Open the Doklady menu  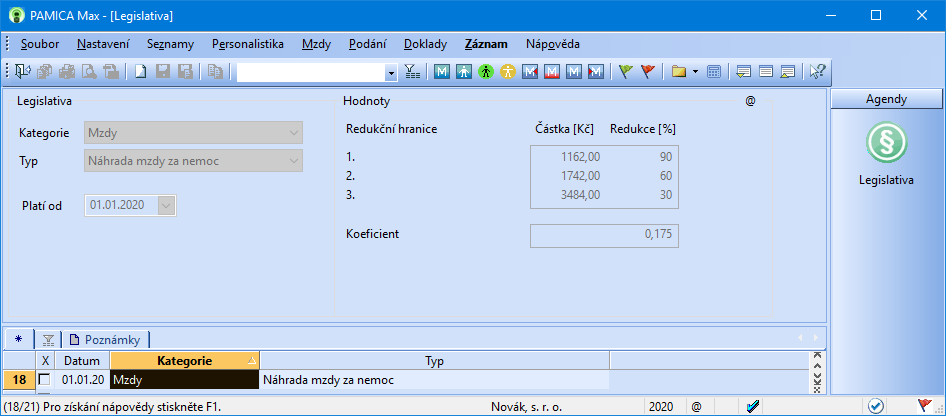click(426, 44)
